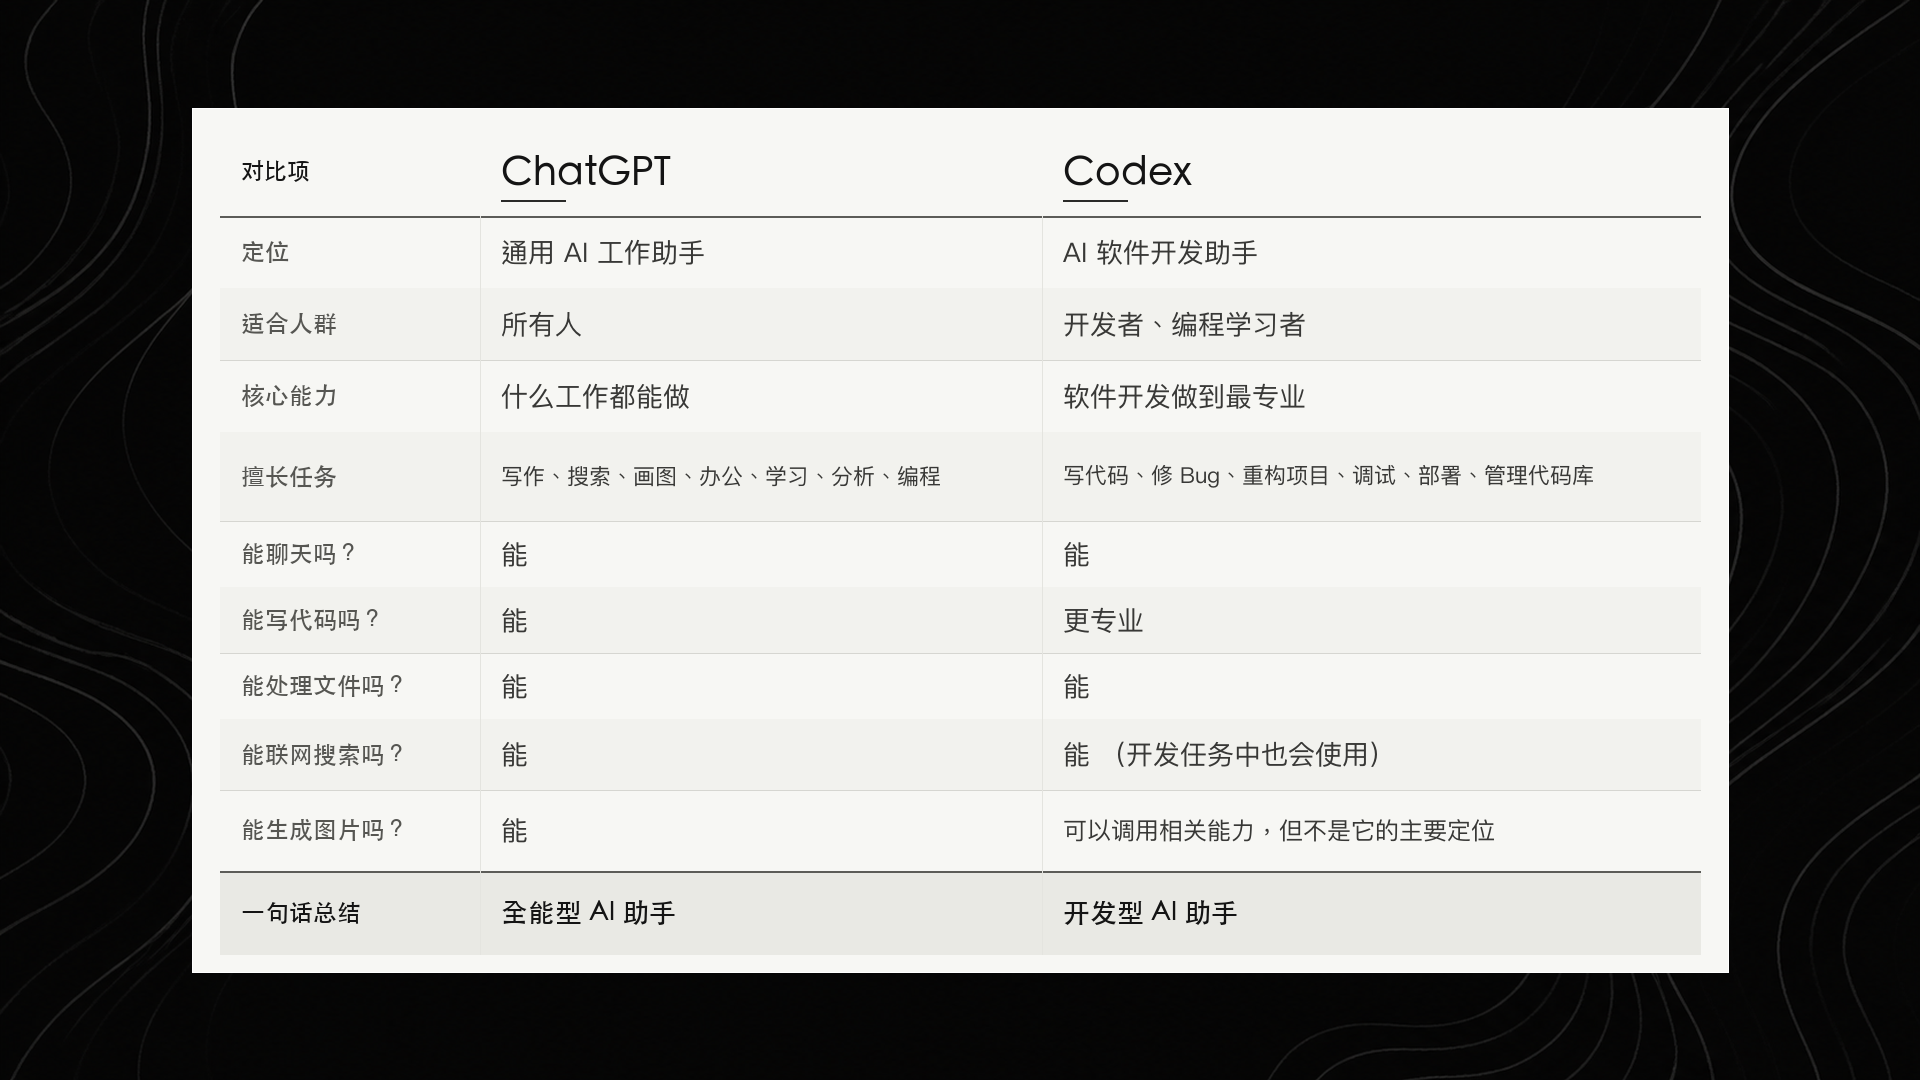Select the 什么工作都能做 cell
1920x1080 pixels.
(596, 396)
